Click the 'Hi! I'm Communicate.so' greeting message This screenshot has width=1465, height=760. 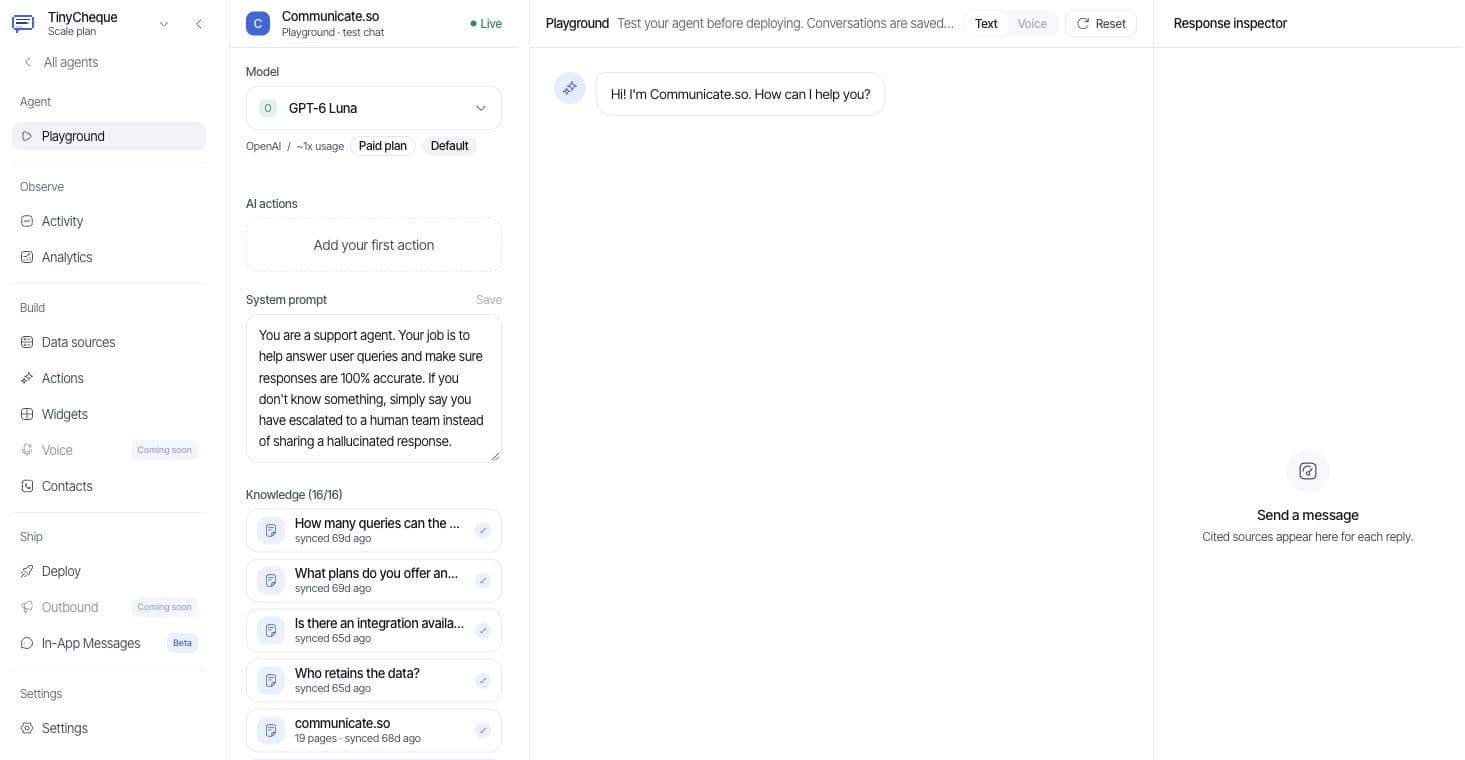[740, 94]
